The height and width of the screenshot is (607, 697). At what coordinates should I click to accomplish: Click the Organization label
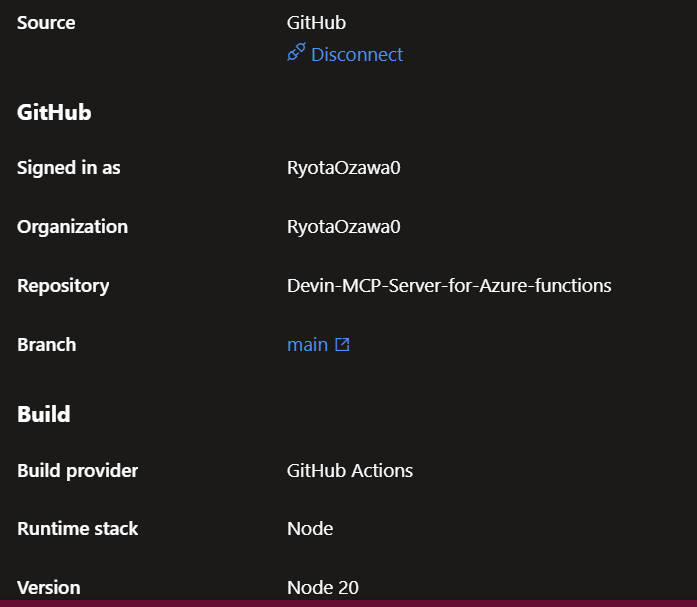tap(72, 227)
